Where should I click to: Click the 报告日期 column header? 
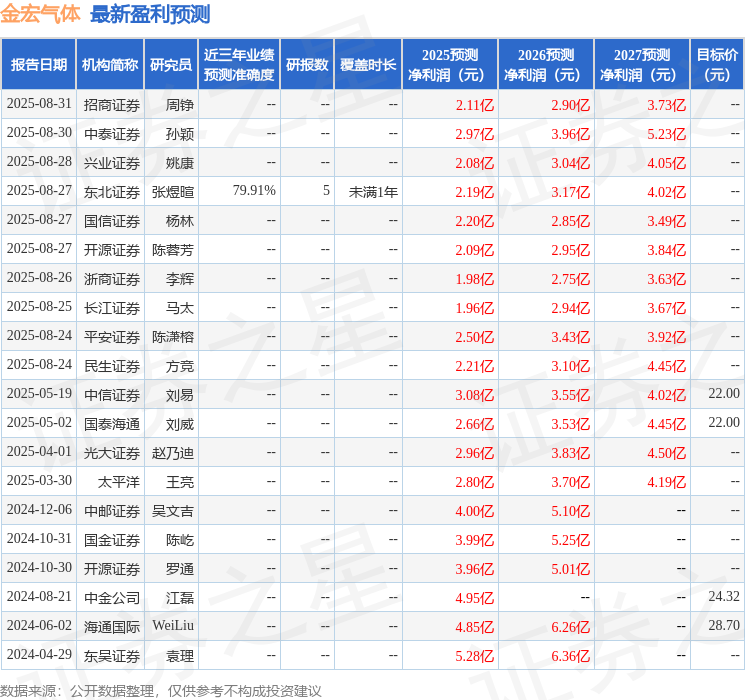(38, 65)
